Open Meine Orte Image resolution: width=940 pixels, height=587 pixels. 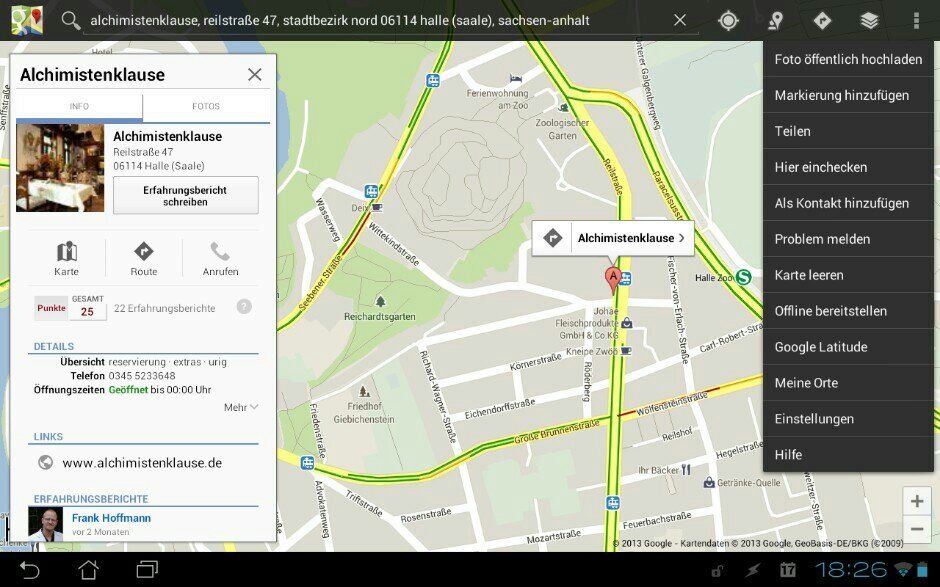coord(848,383)
